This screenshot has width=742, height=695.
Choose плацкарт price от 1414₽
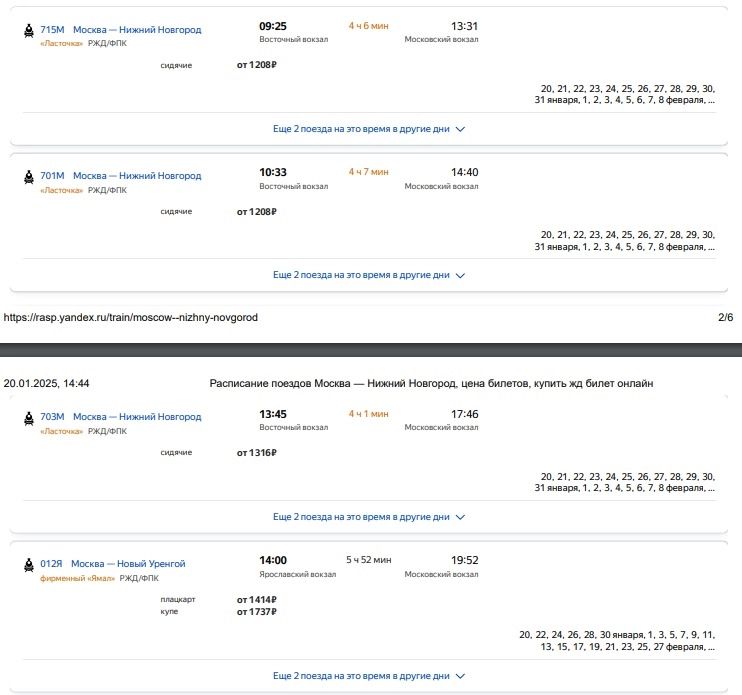pyautogui.click(x=256, y=600)
